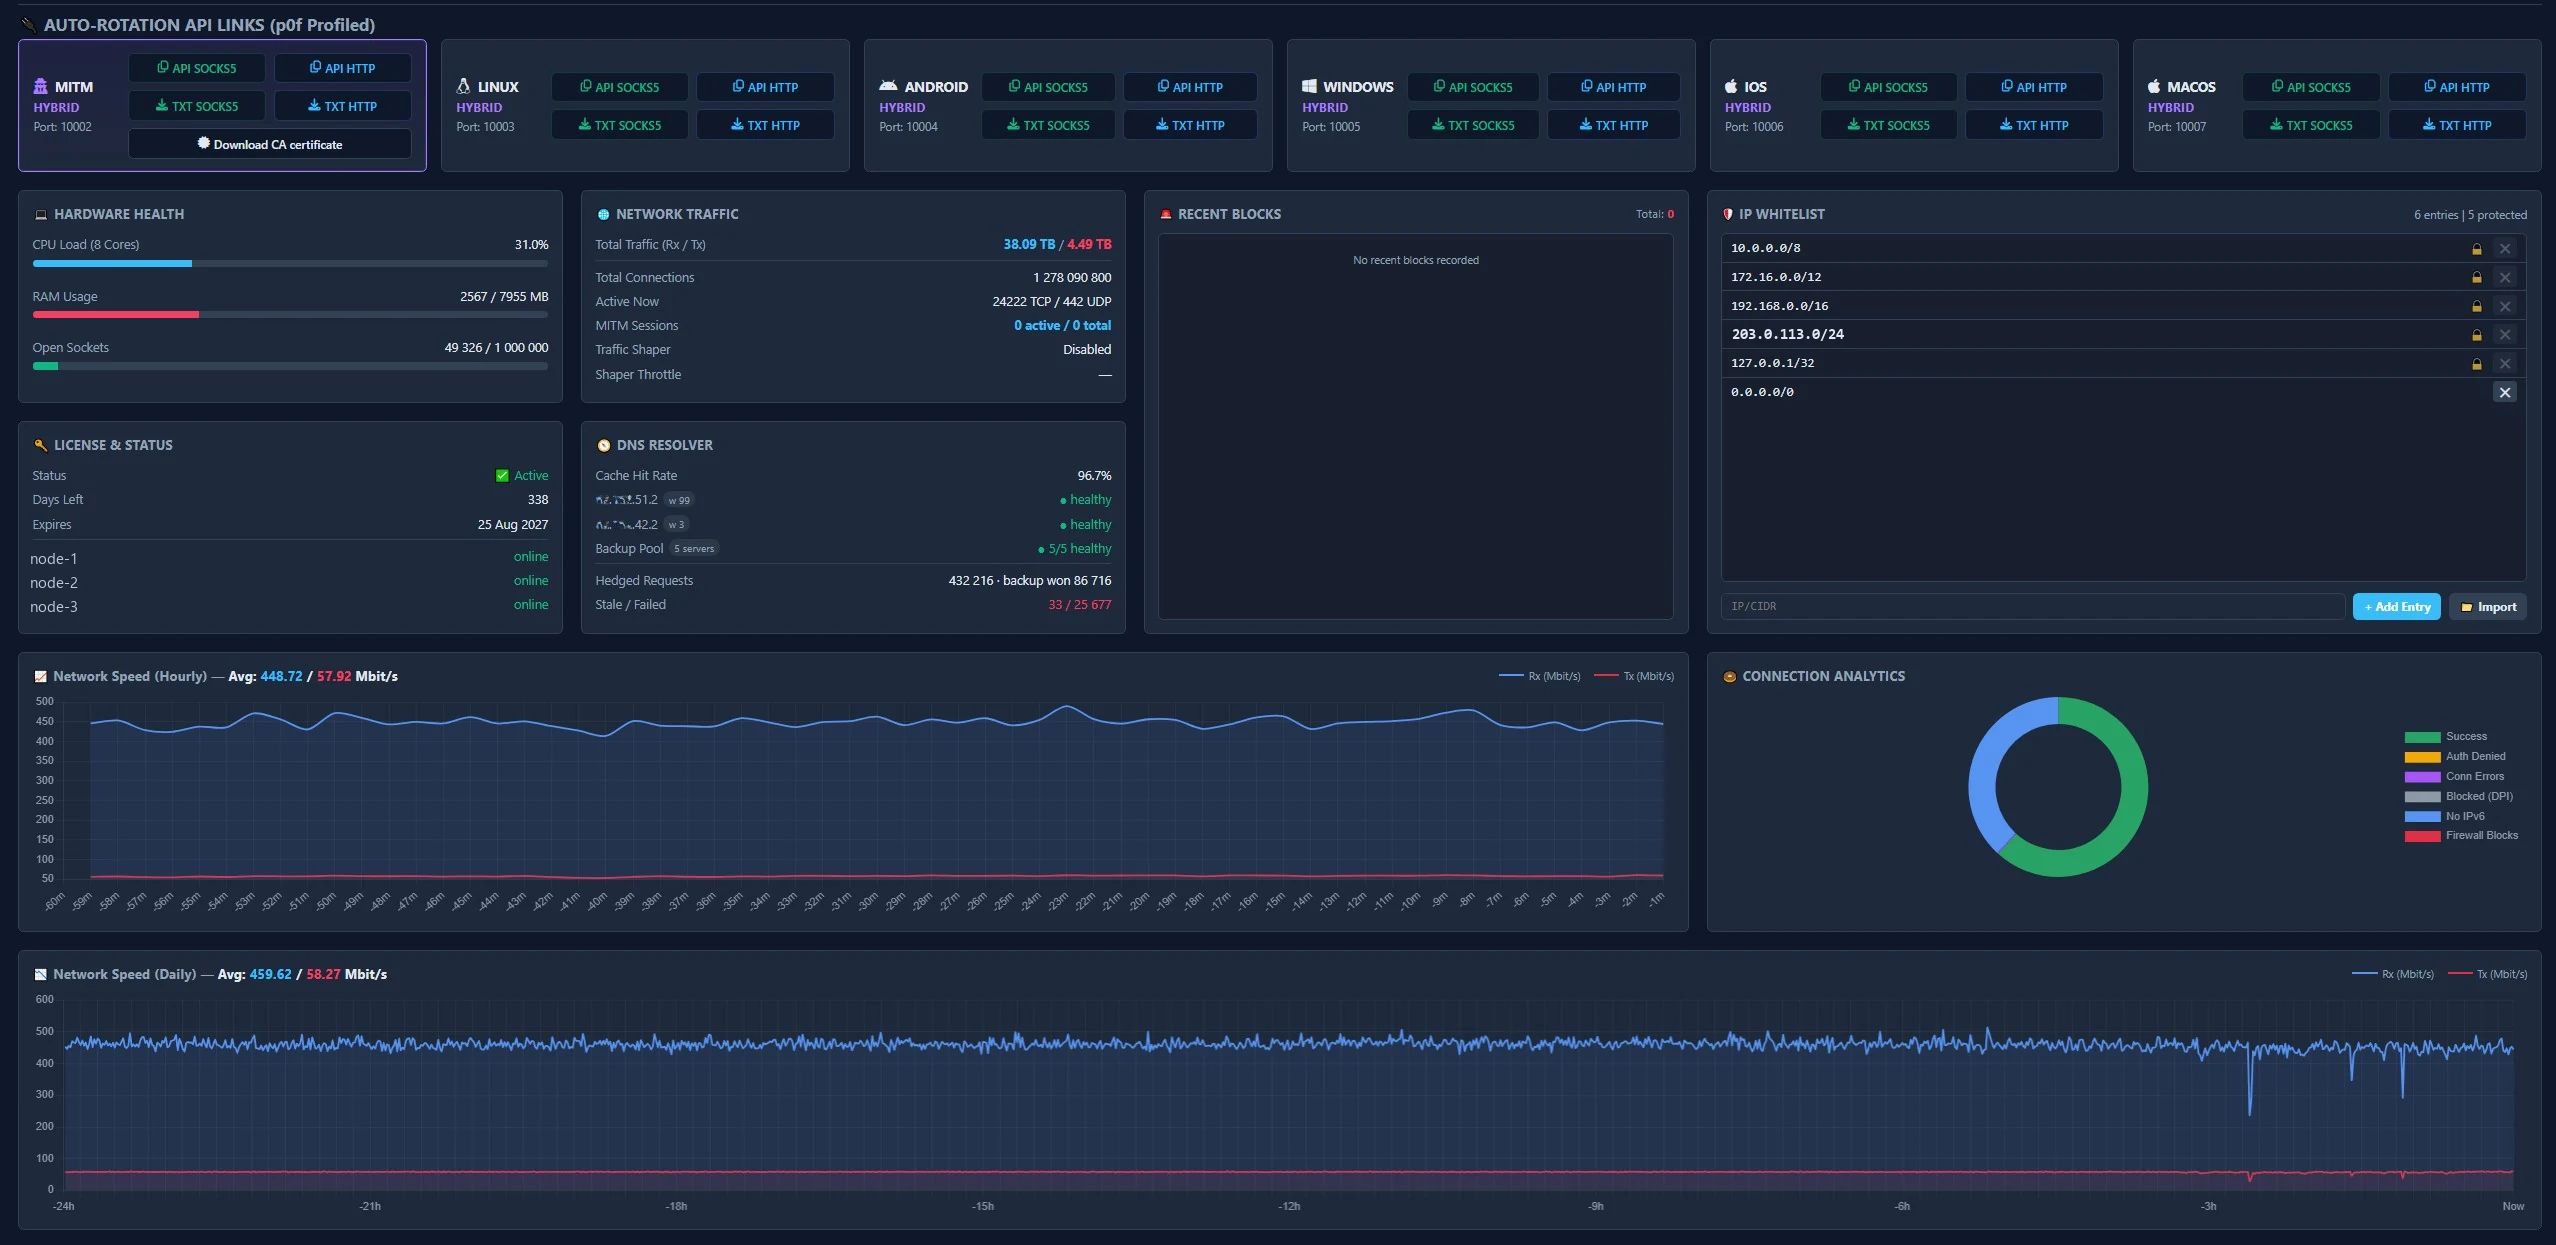The image size is (2556, 1245).
Task: Focus the IP/CIDR input field
Action: click(x=2033, y=607)
